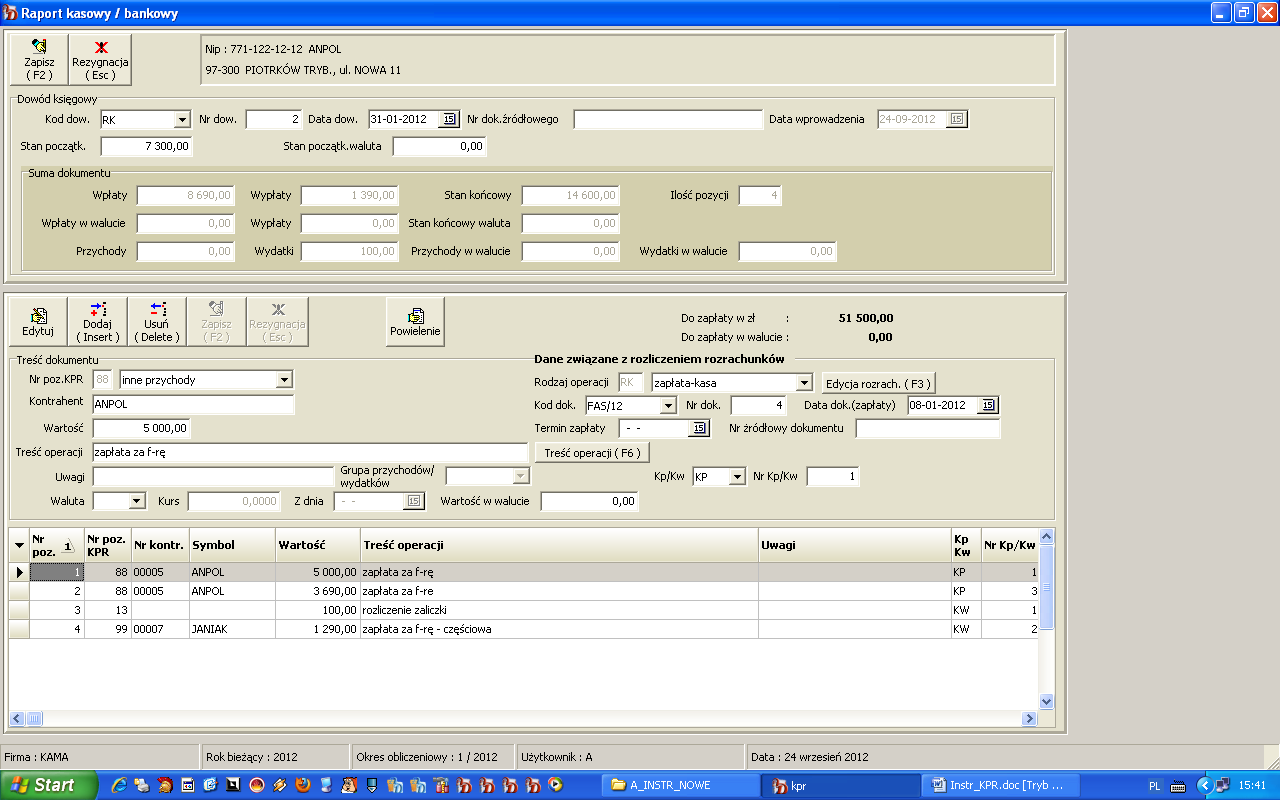Open the Kod dok. FAS/12 dropdown
Image resolution: width=1280 pixels, height=800 pixels.
pyautogui.click(x=668, y=406)
